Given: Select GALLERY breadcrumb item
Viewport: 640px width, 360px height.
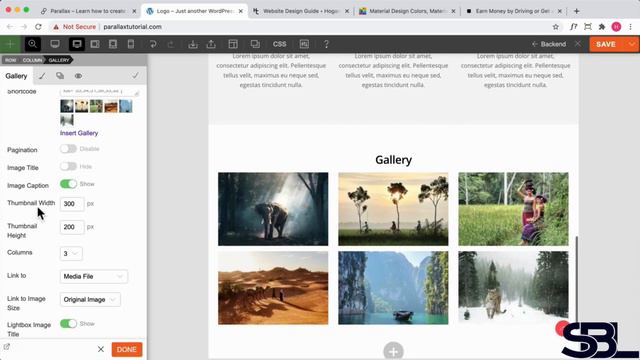Looking at the screenshot, I should 59,60.
